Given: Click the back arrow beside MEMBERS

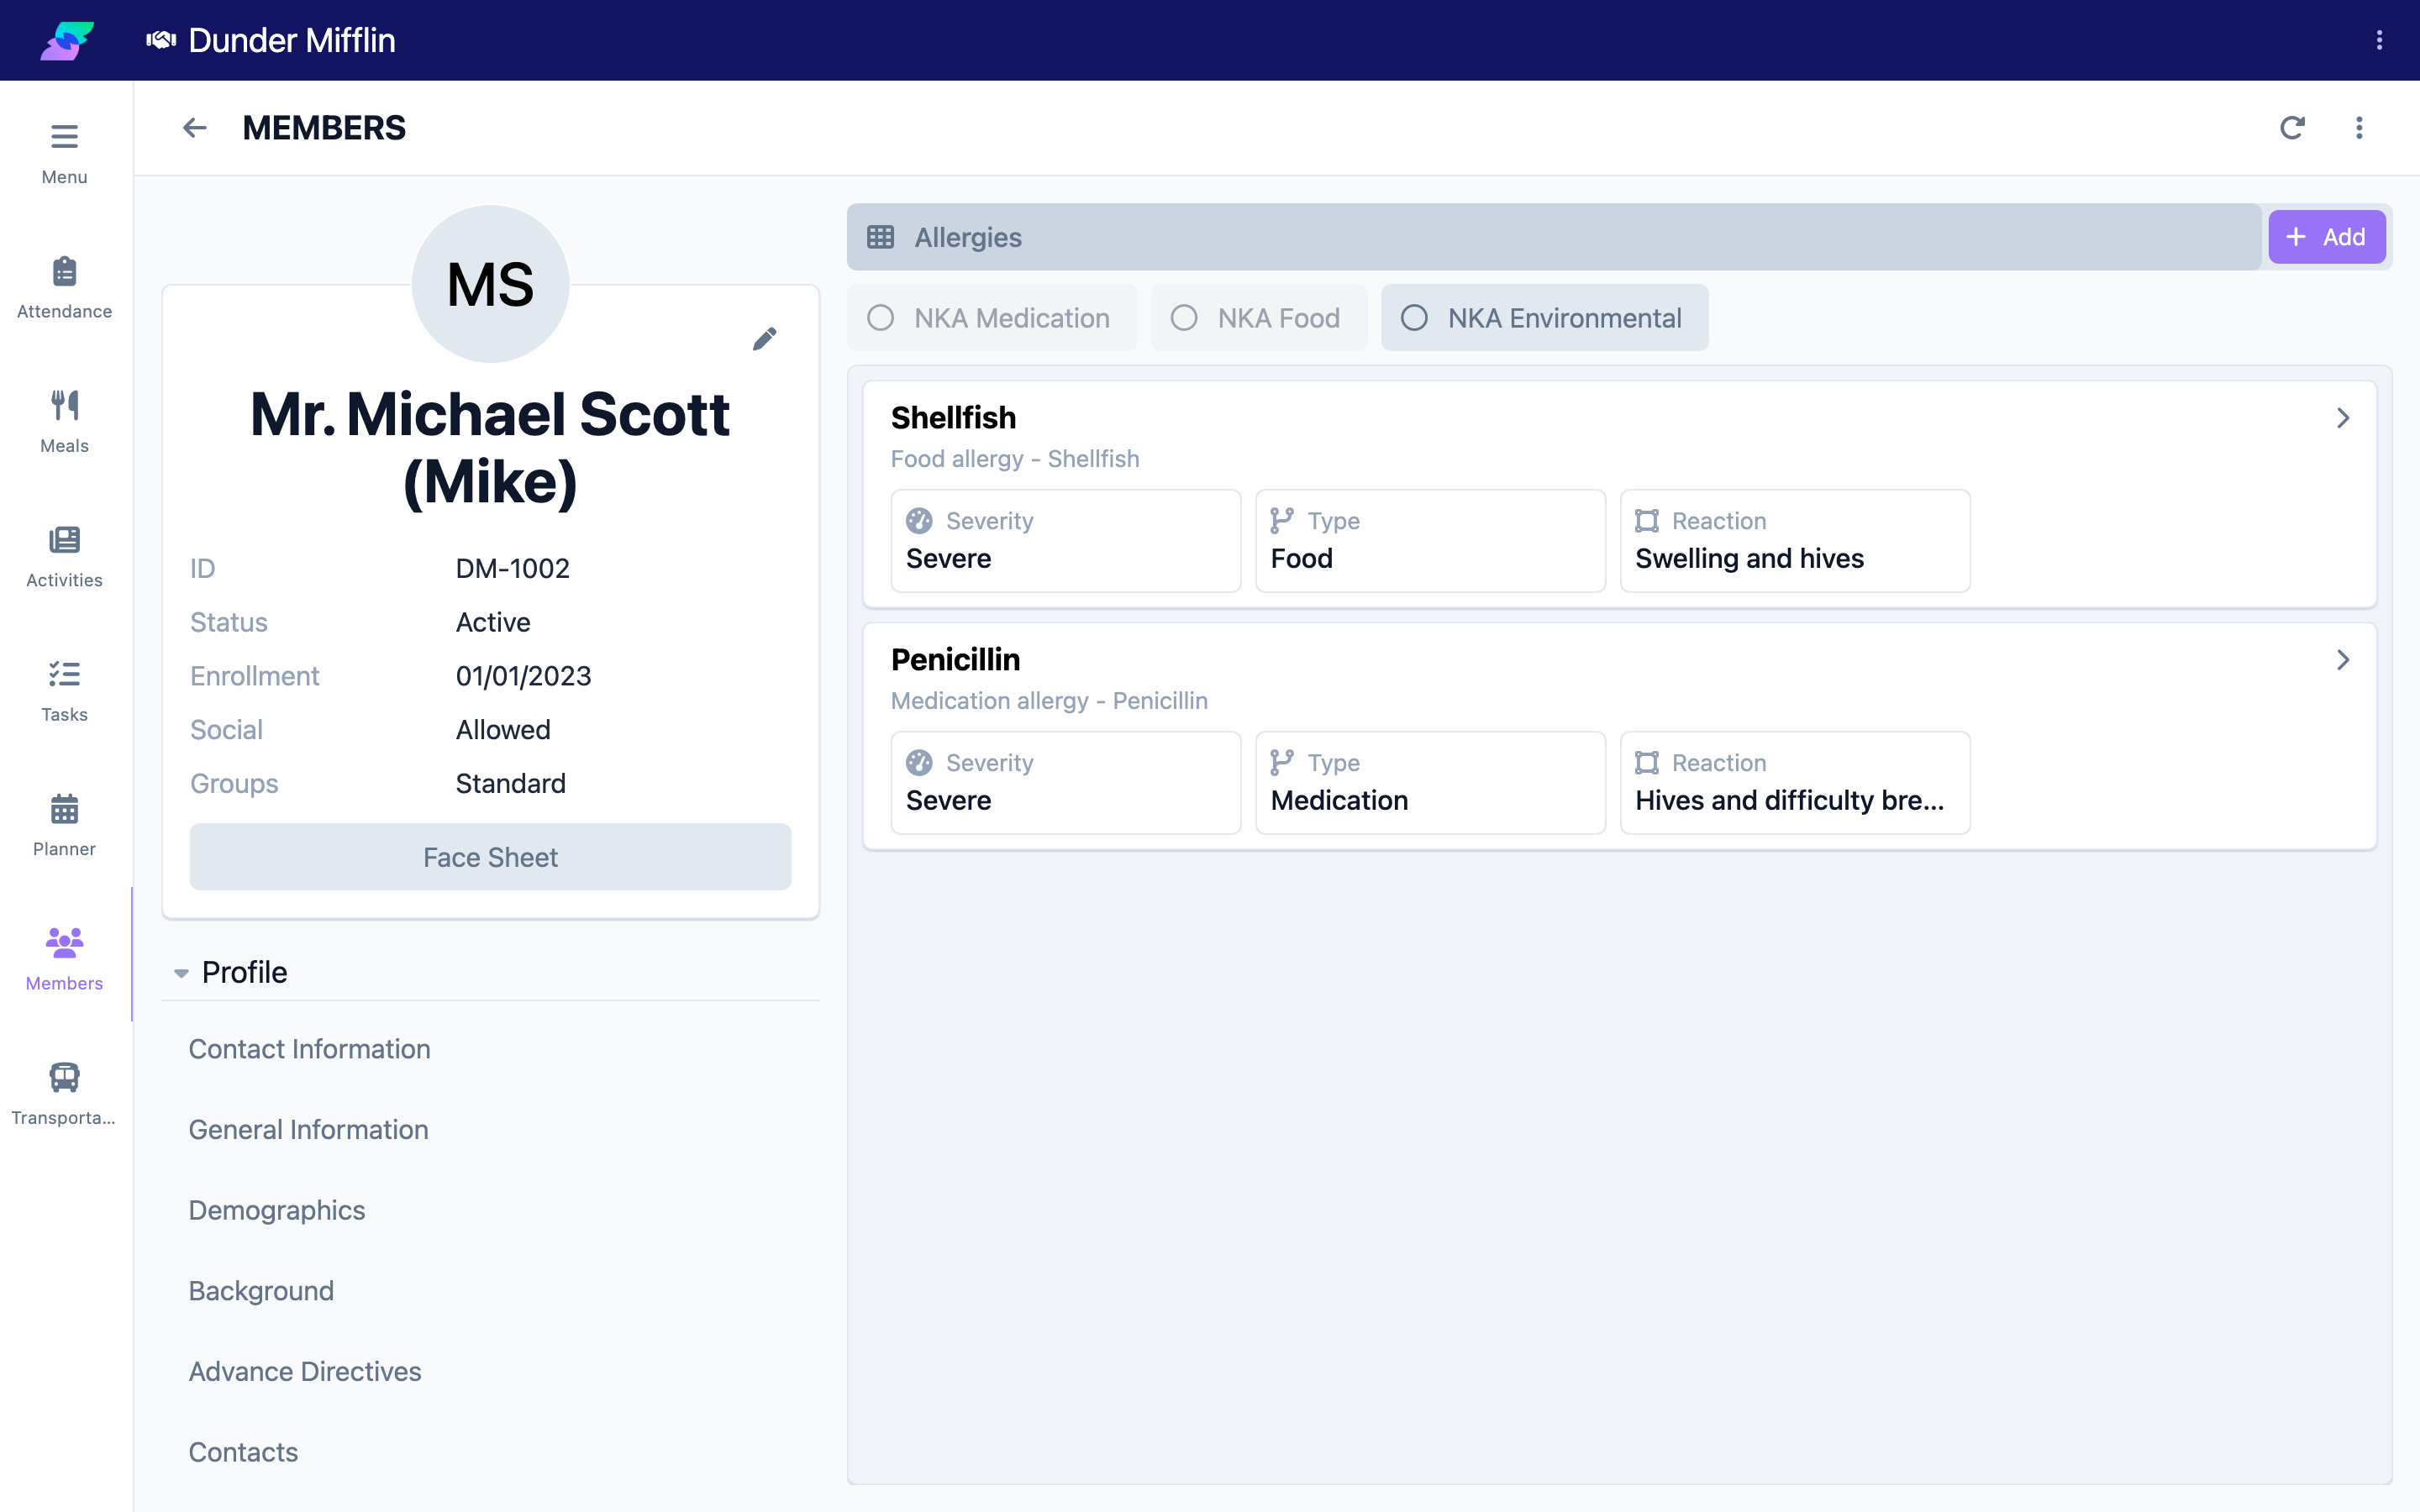Looking at the screenshot, I should (x=195, y=128).
